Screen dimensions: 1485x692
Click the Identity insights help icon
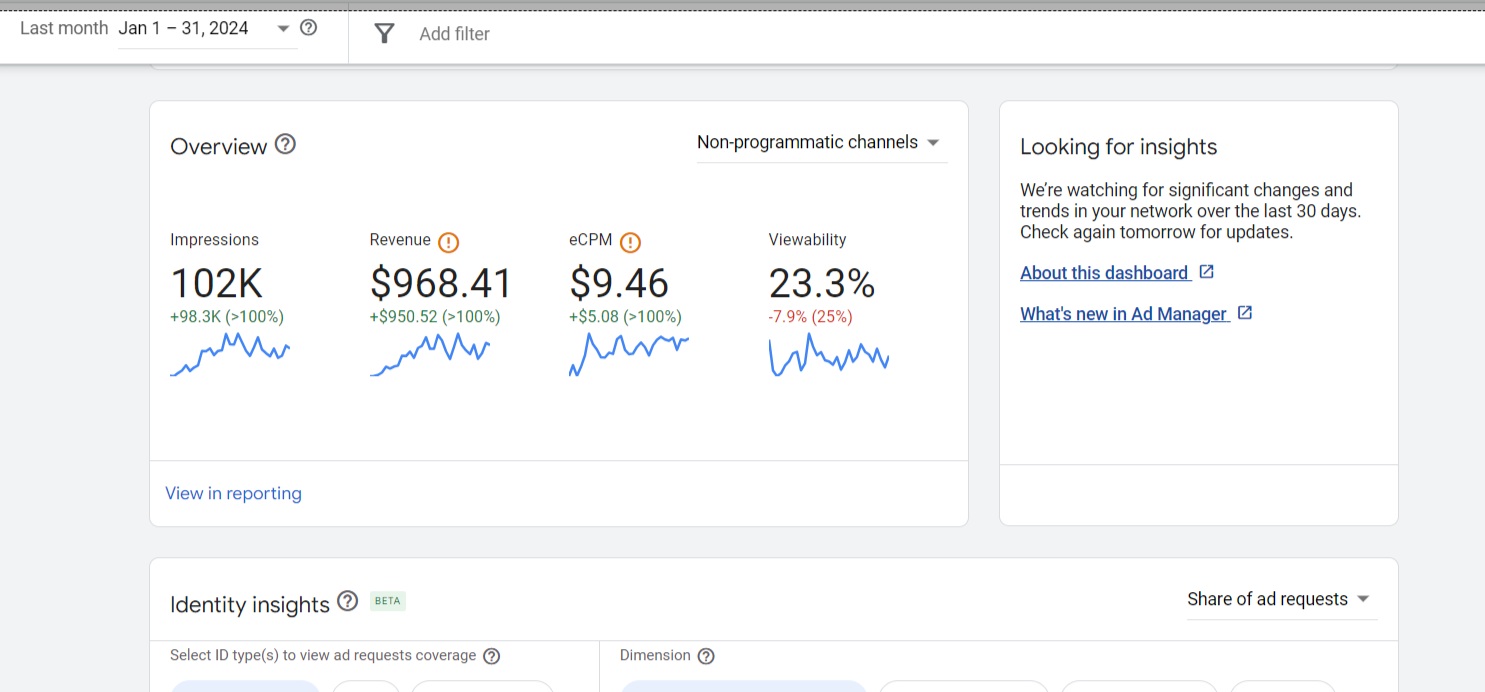click(x=347, y=601)
